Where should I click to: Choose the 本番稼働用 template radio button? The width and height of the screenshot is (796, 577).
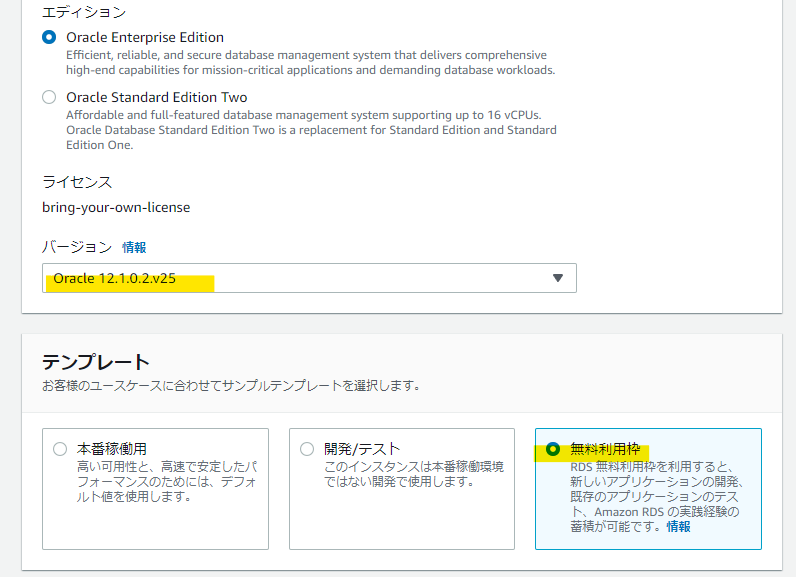click(x=60, y=450)
